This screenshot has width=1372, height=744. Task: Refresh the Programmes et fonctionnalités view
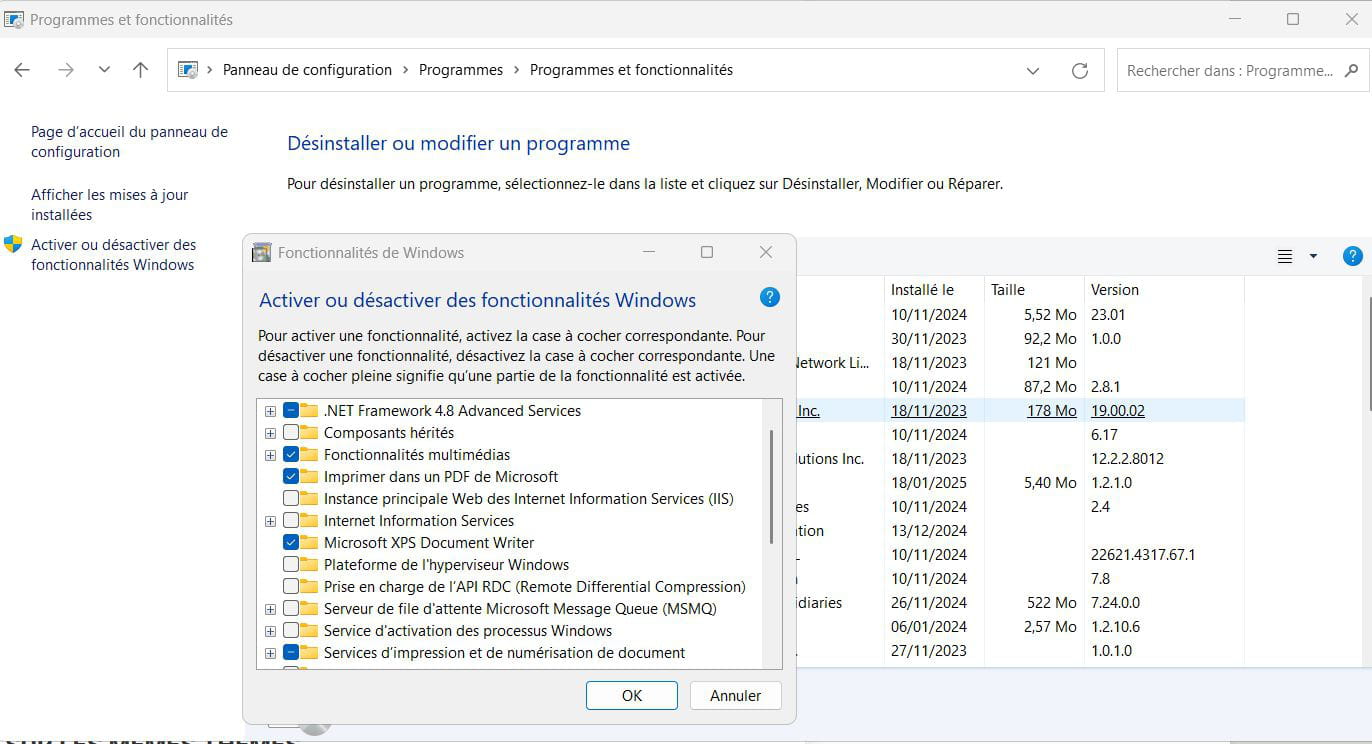[x=1080, y=71]
